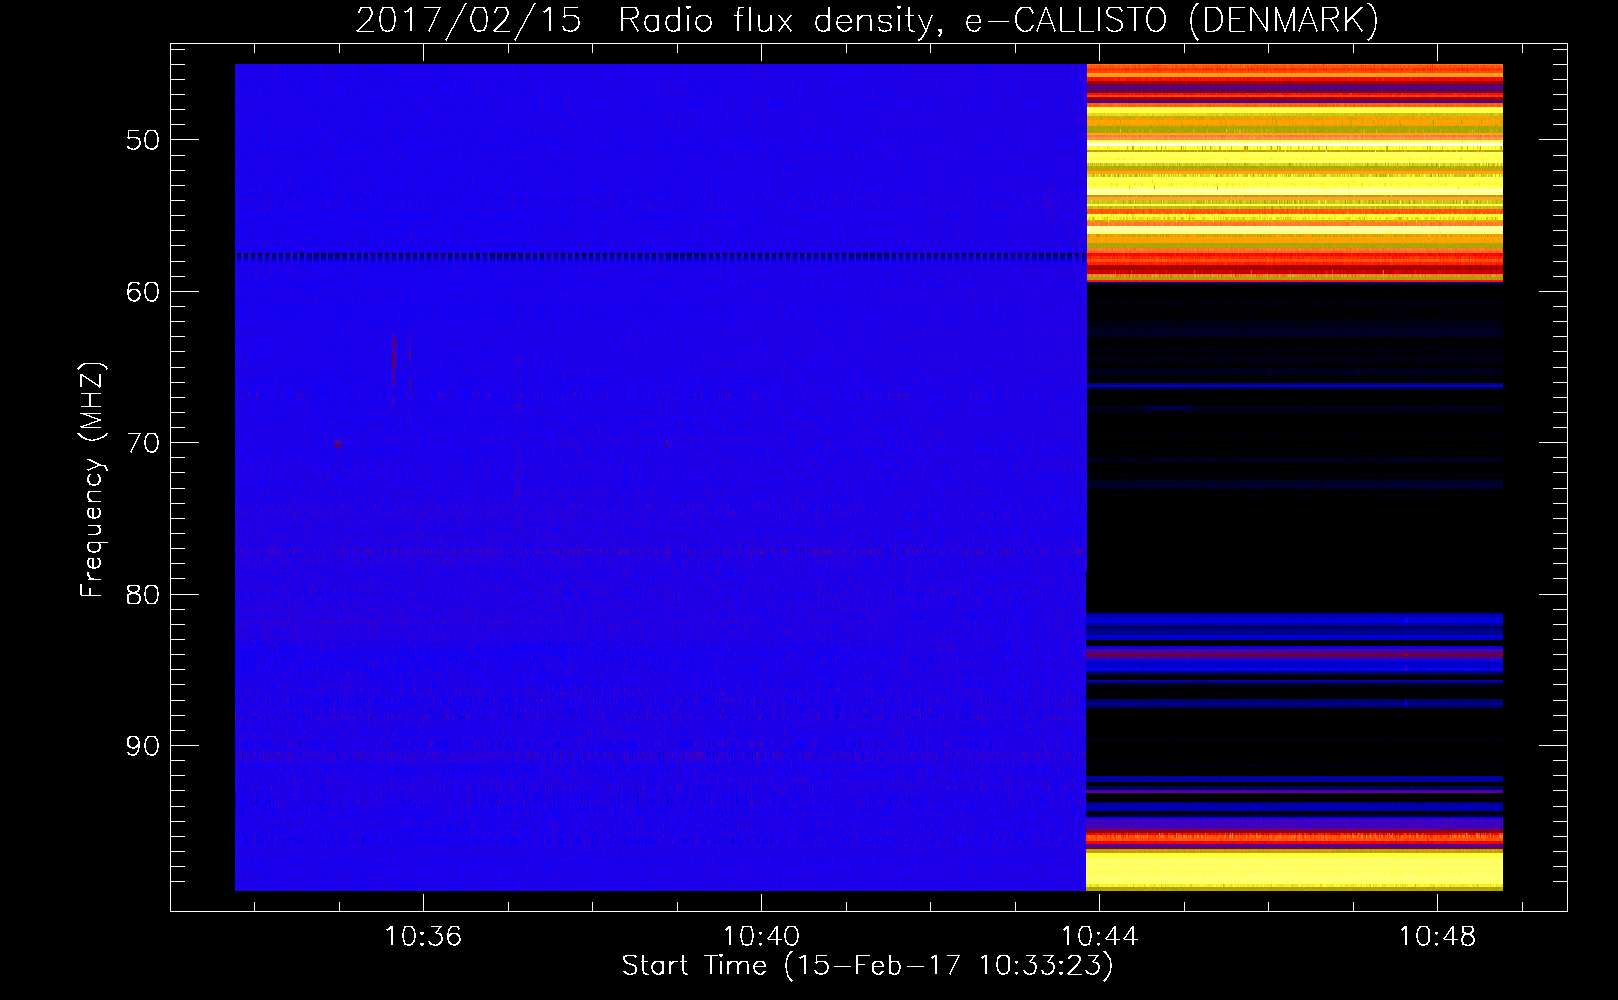Click the 10:44 time tick label
This screenshot has width=1618, height=1000.
point(1099,937)
